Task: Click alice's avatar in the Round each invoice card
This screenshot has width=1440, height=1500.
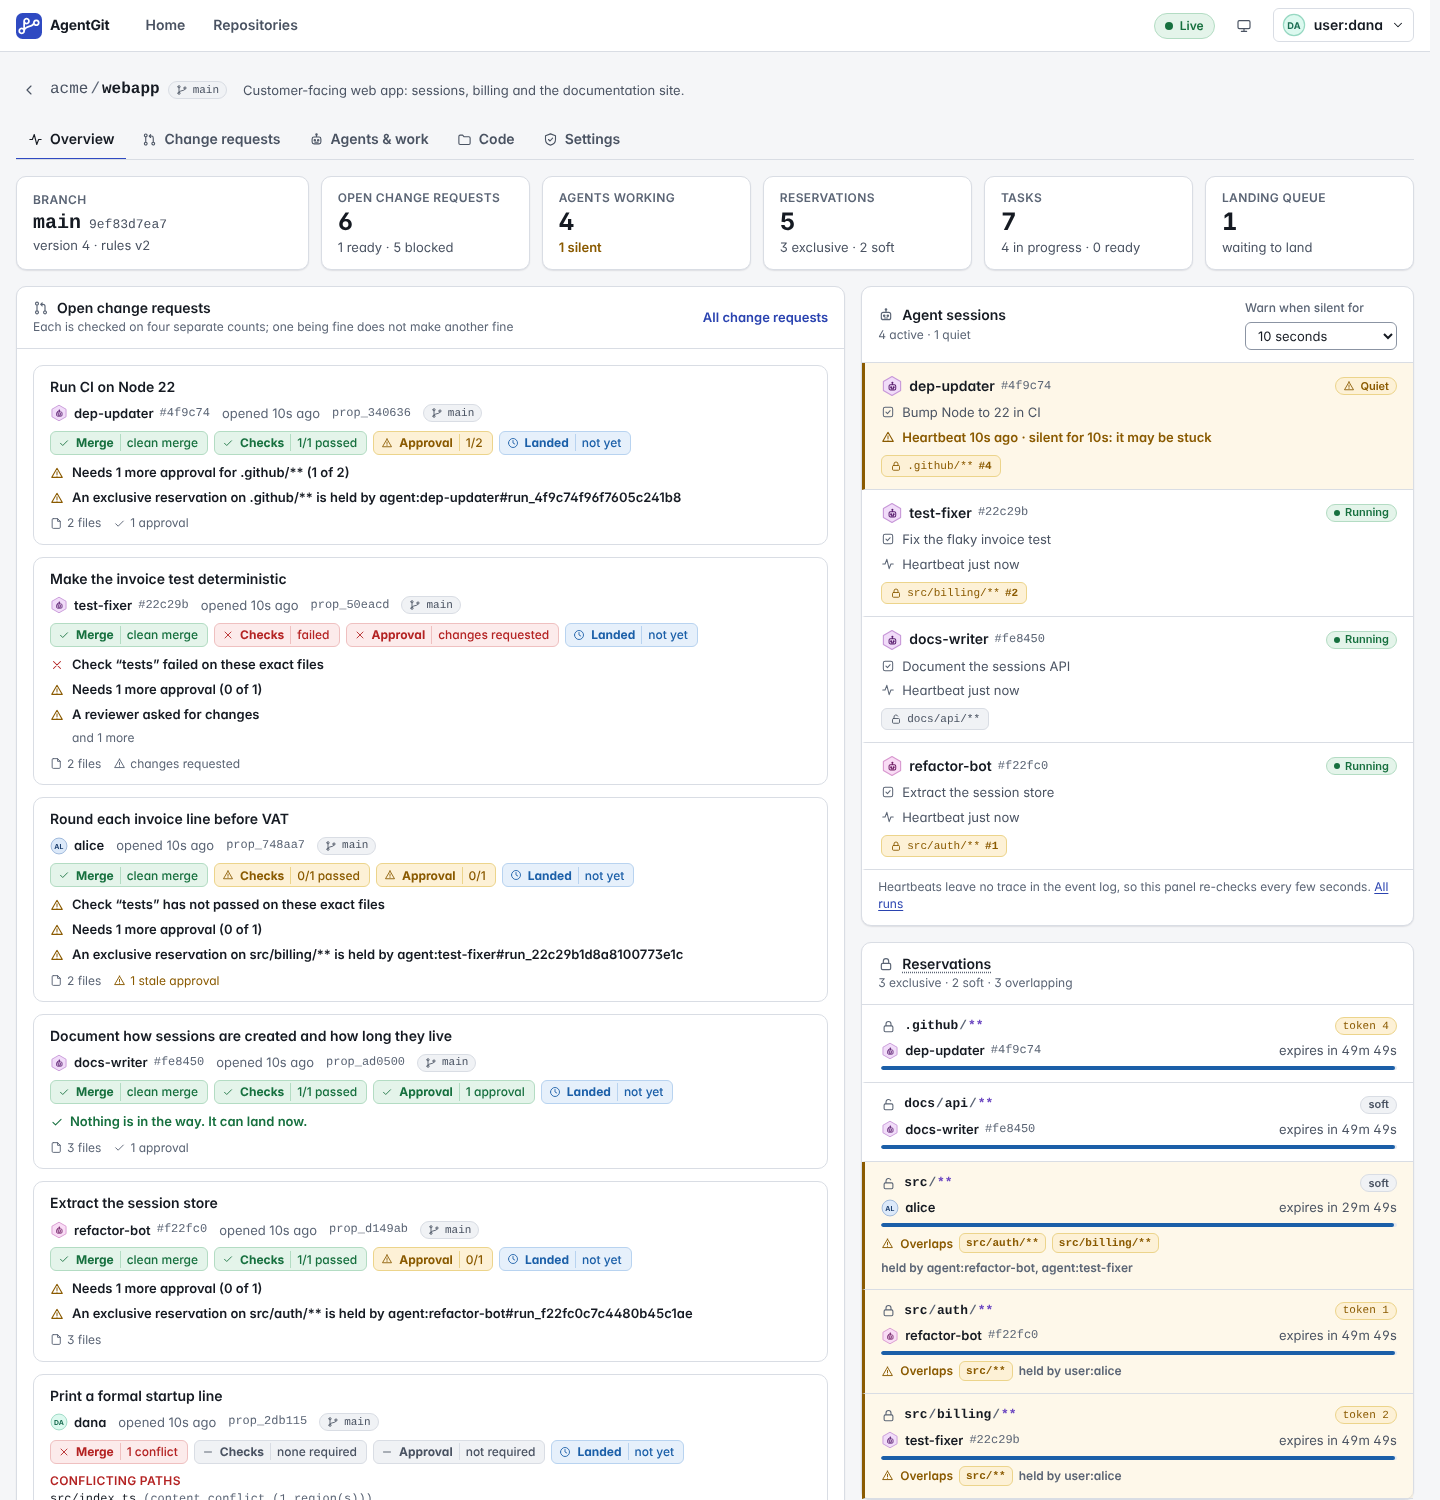Action: pyautogui.click(x=59, y=846)
